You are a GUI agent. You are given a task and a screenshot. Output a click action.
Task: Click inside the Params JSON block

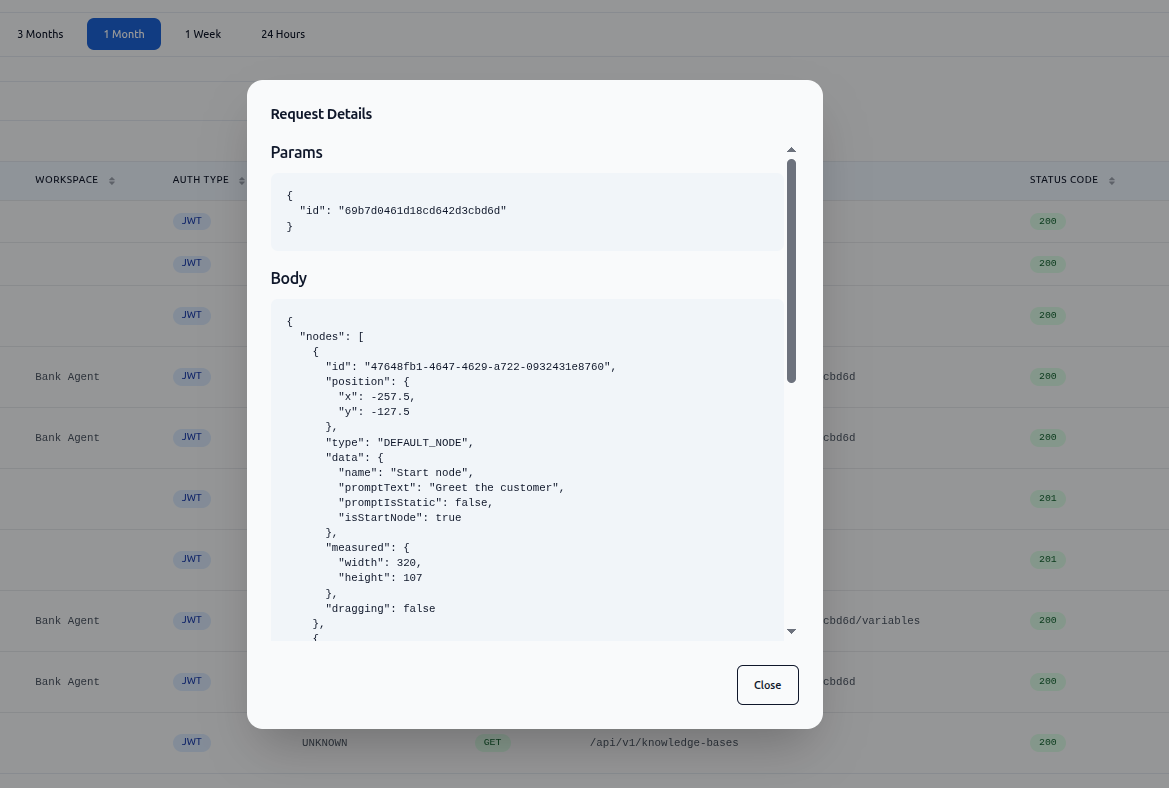pyautogui.click(x=527, y=211)
